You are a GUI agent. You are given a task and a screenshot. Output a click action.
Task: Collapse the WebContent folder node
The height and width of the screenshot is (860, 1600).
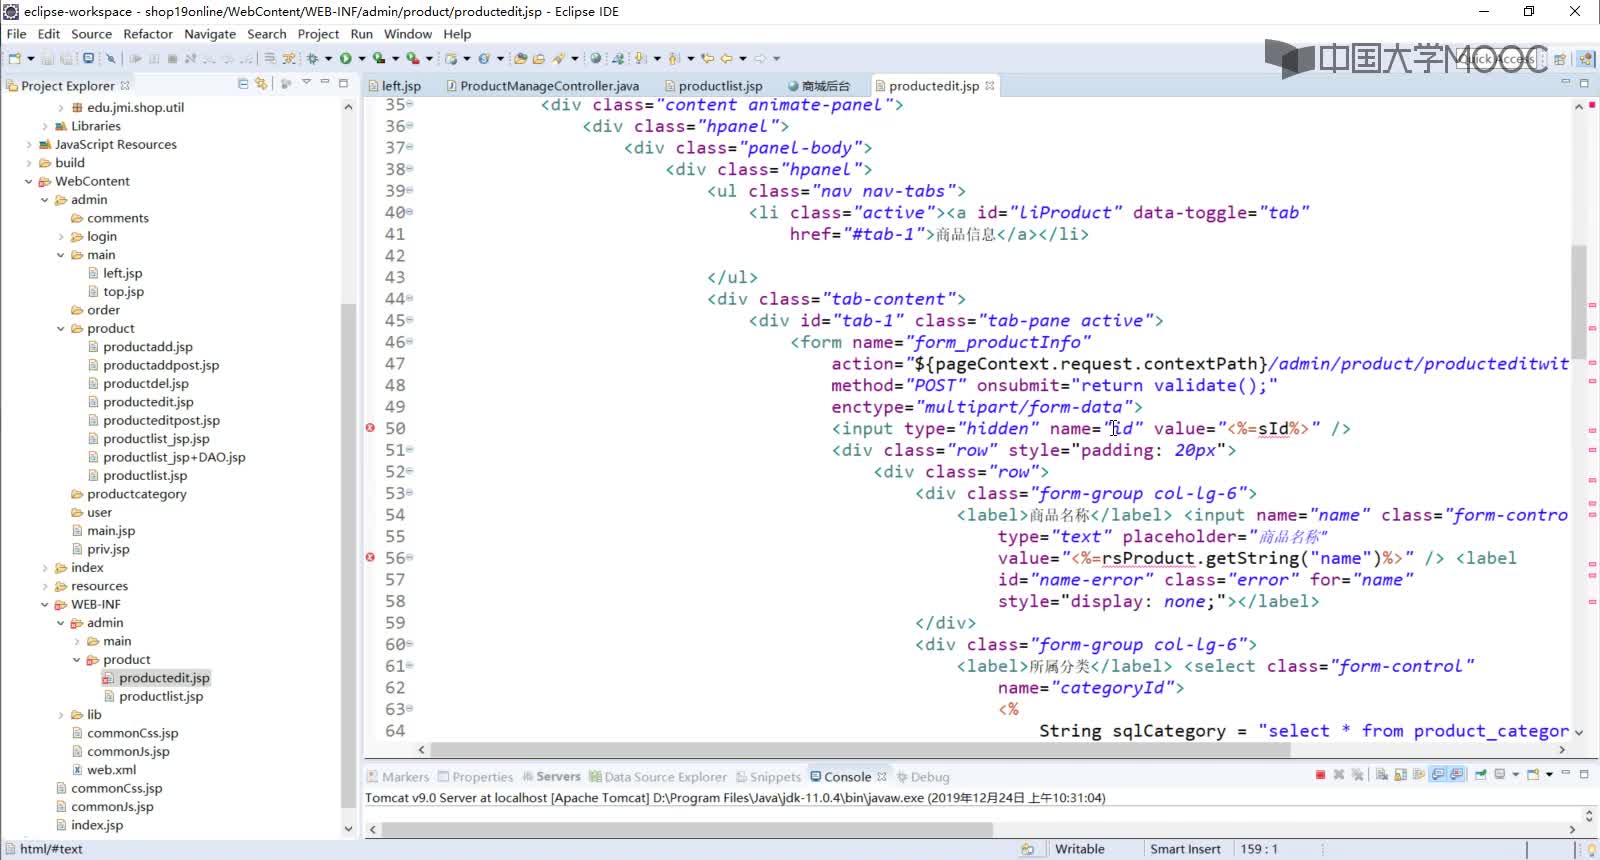point(29,182)
